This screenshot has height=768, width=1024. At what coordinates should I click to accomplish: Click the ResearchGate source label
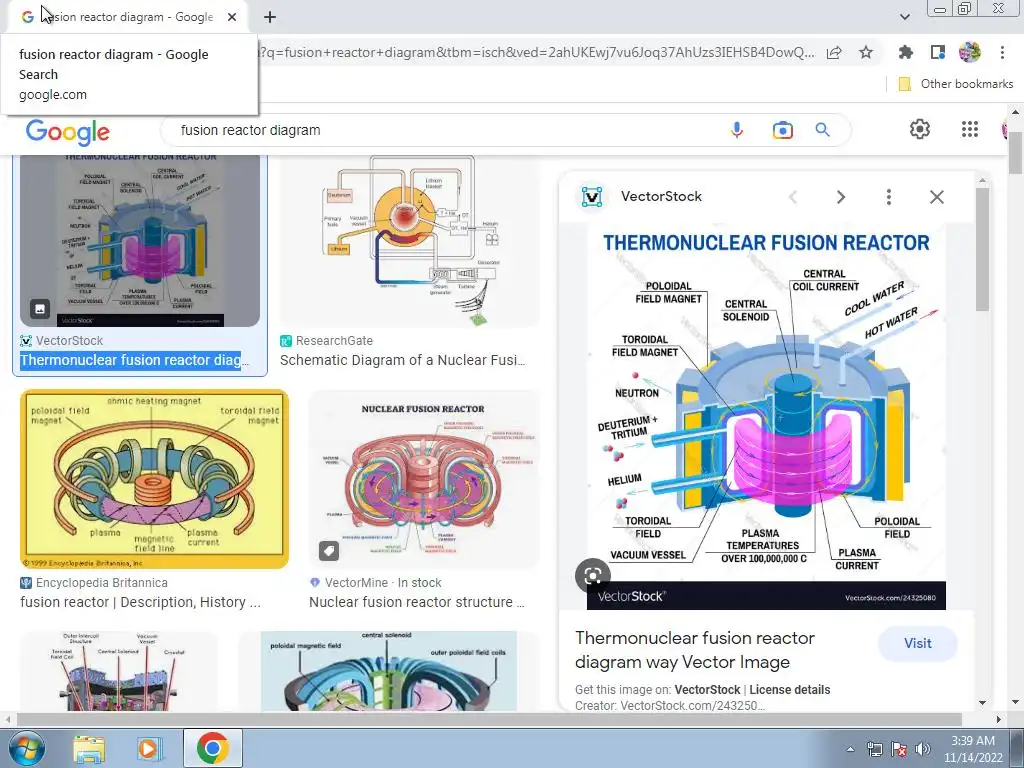point(334,340)
